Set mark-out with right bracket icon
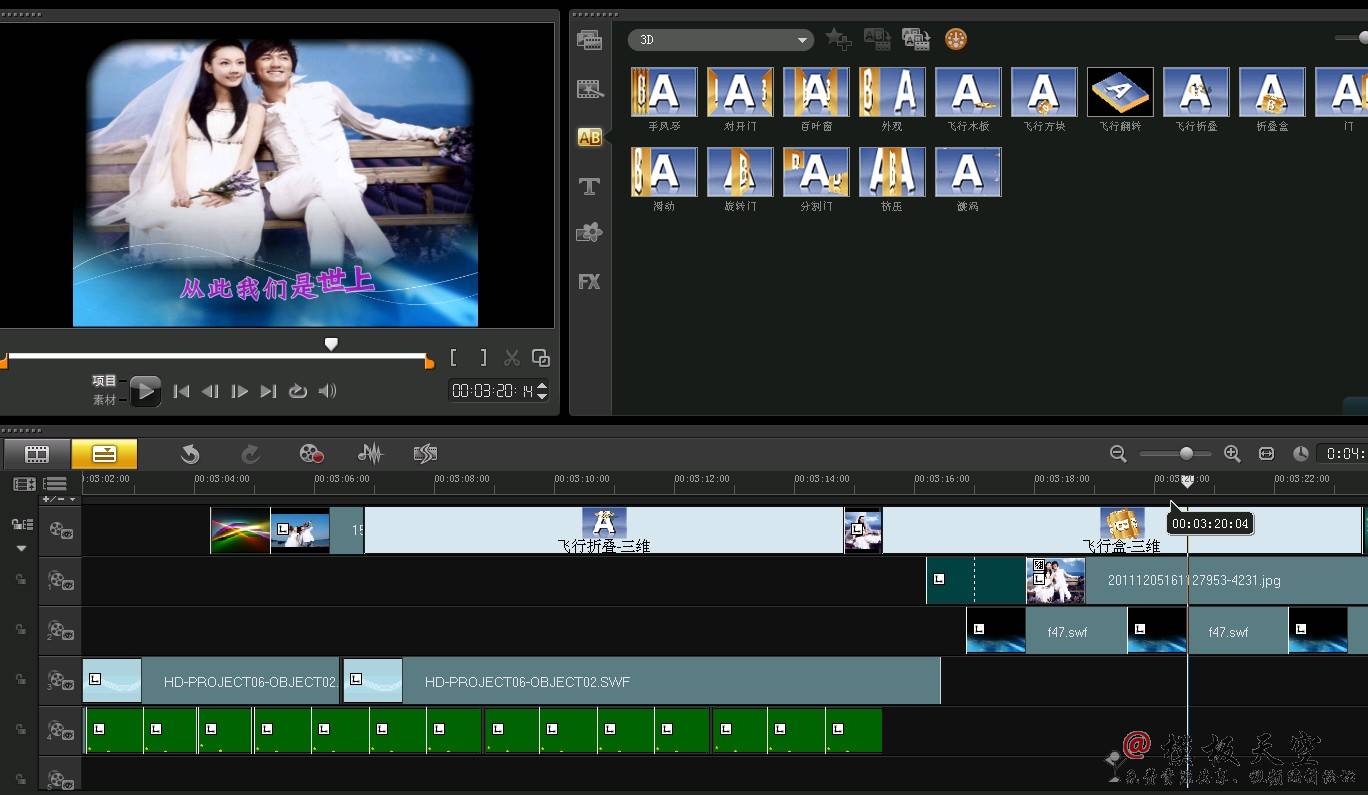Viewport: 1368px width, 795px height. click(x=484, y=358)
